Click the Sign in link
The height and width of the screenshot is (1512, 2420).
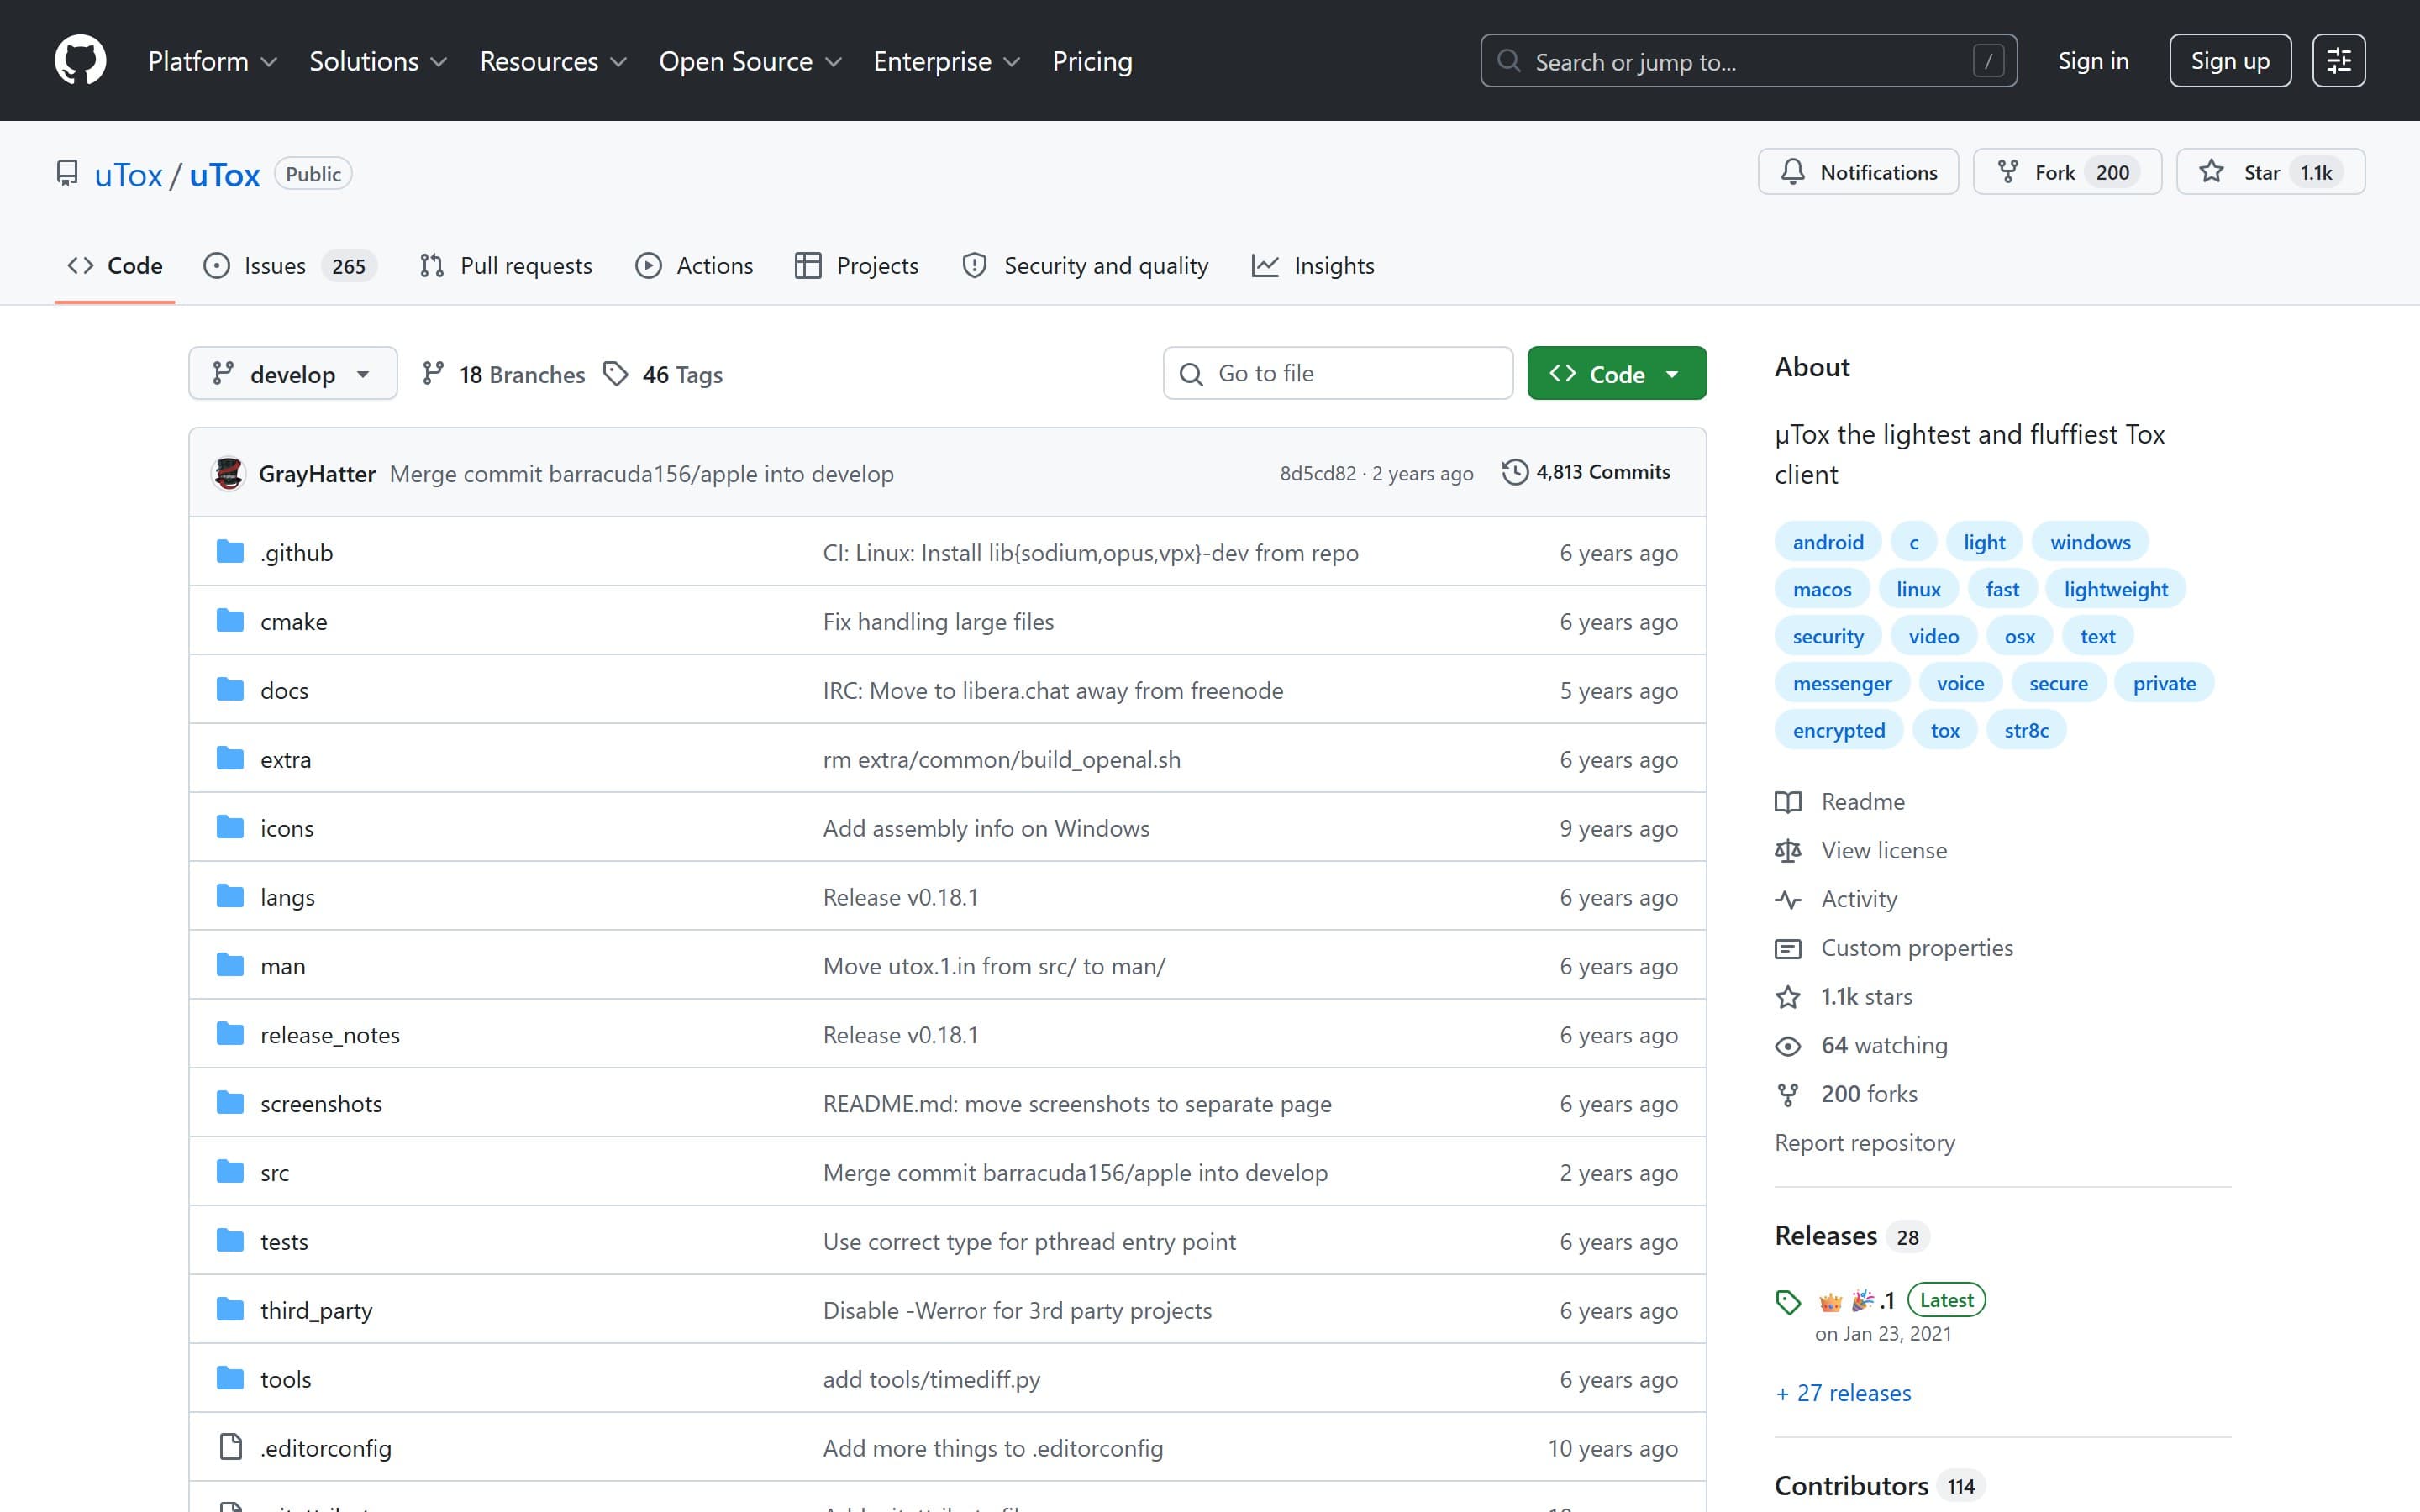tap(2093, 61)
